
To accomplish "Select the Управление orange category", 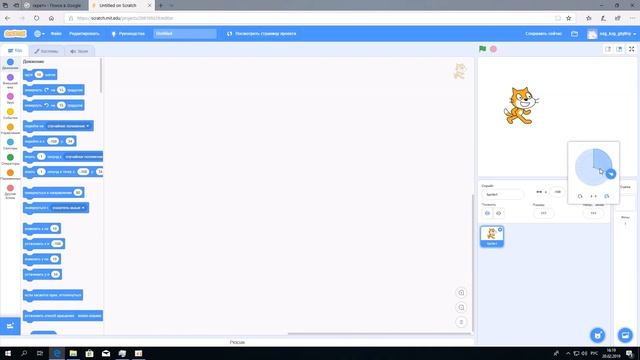I will [10, 129].
